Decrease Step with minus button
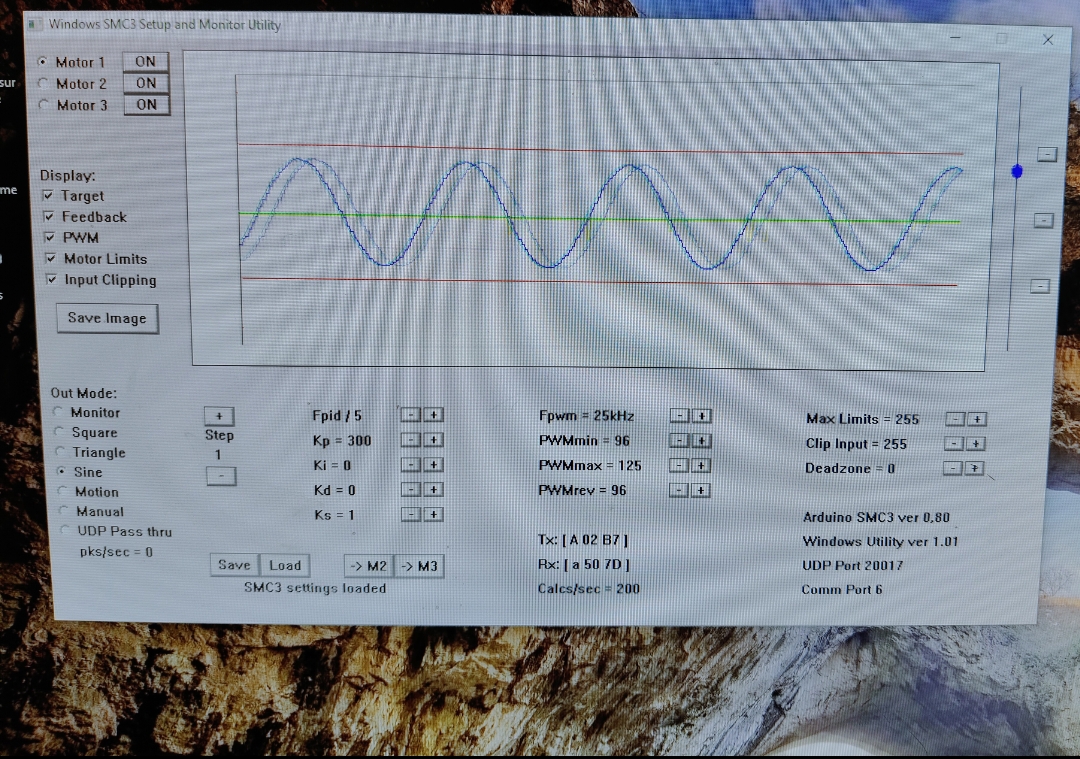Screen dimensions: 1080x759 [x=221, y=476]
